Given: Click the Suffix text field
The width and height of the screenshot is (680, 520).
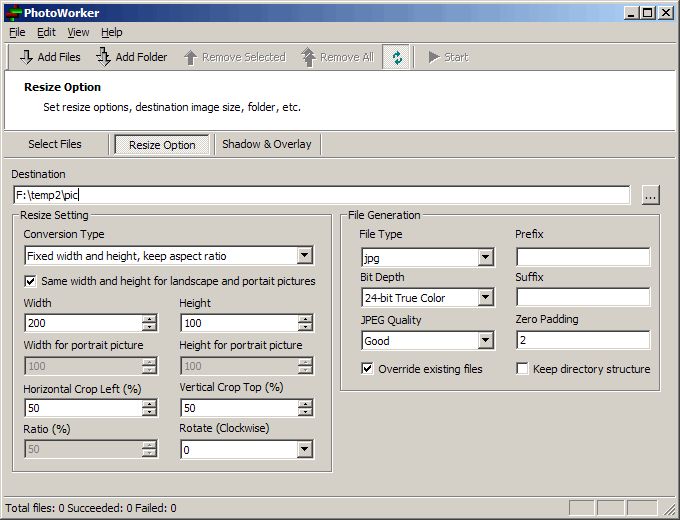Looking at the screenshot, I should coord(583,298).
